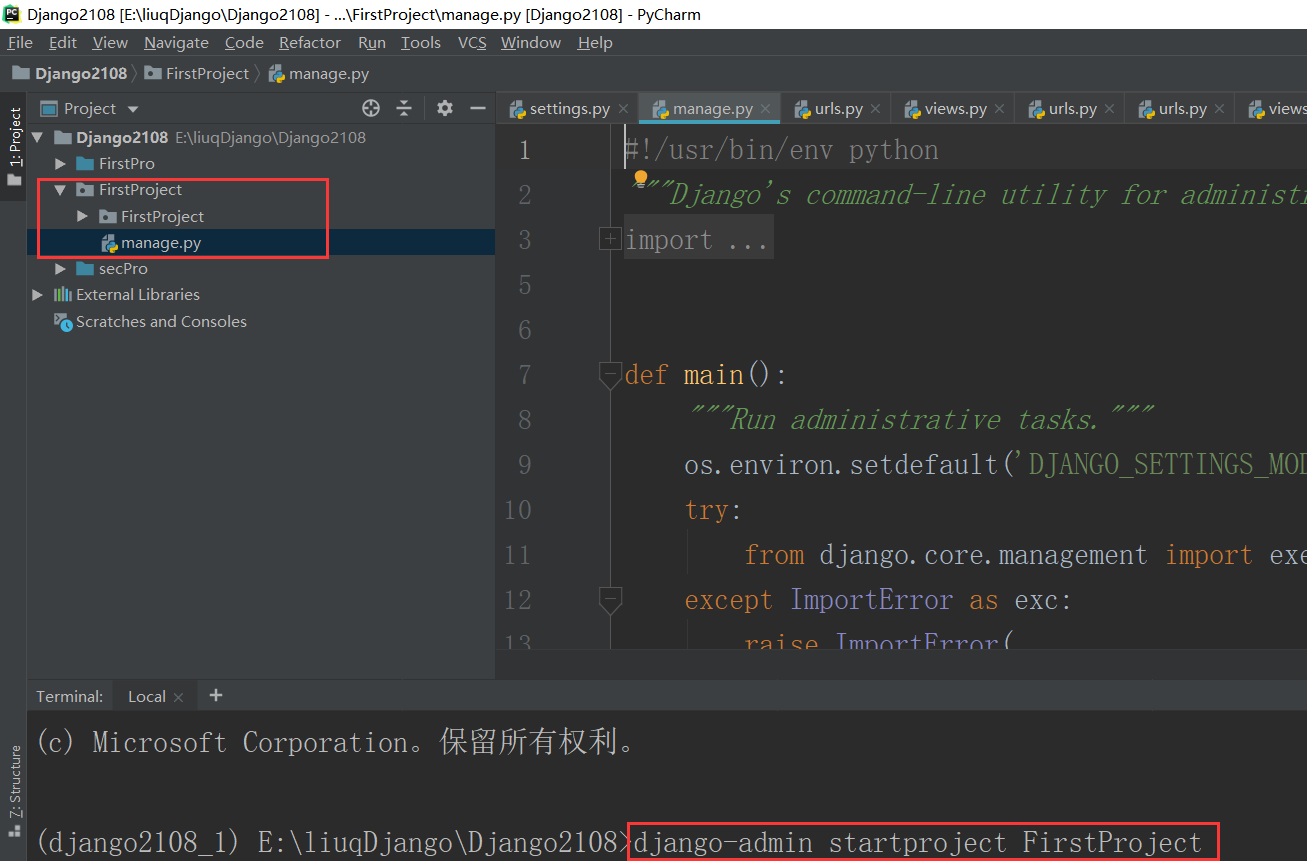Click the External Libraries icon

(x=63, y=295)
